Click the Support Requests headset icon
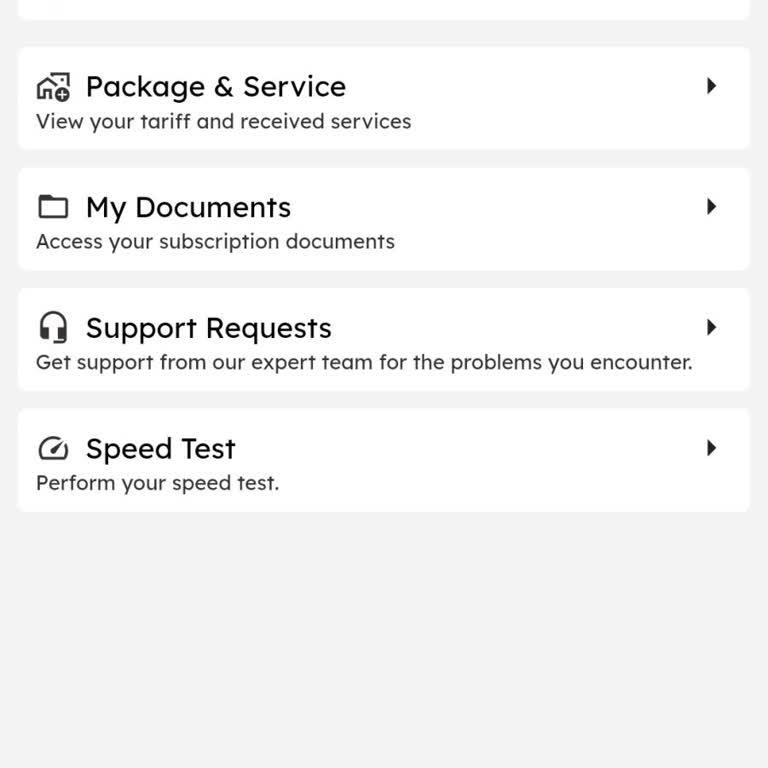 tap(53, 327)
